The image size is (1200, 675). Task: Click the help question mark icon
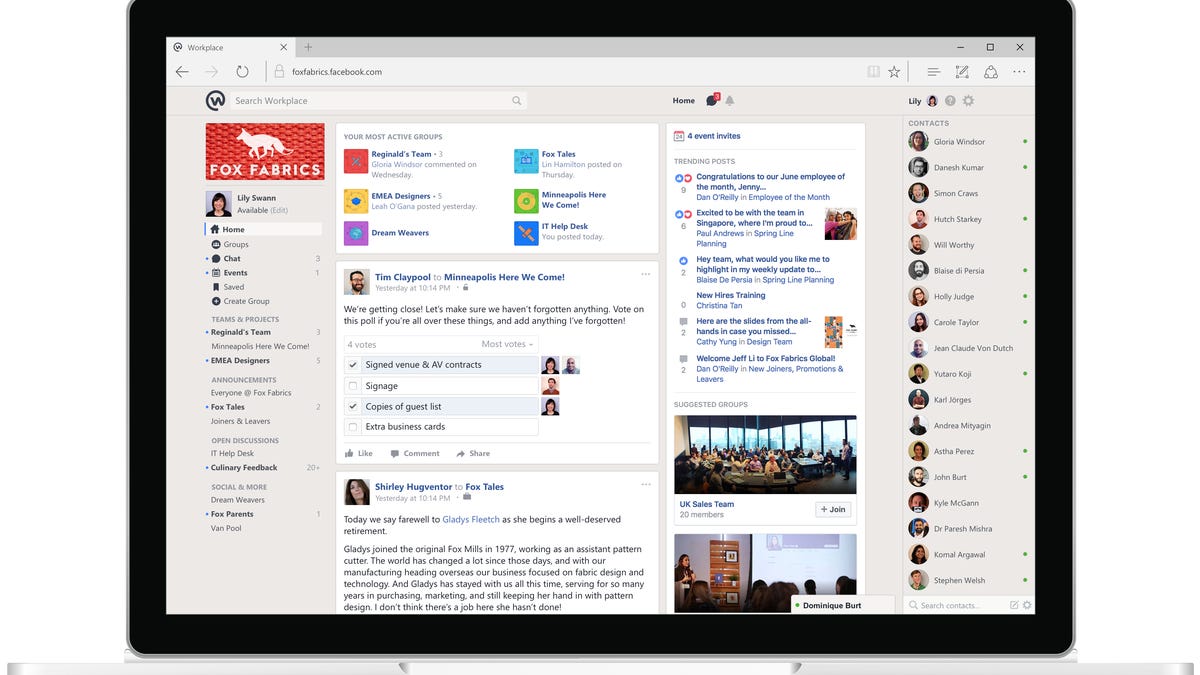point(950,101)
